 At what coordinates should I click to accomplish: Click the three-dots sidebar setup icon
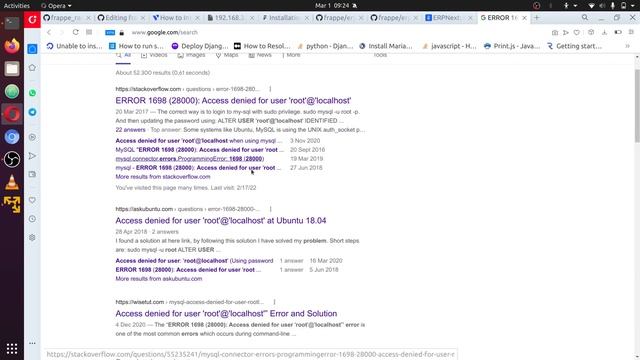(x=32, y=343)
